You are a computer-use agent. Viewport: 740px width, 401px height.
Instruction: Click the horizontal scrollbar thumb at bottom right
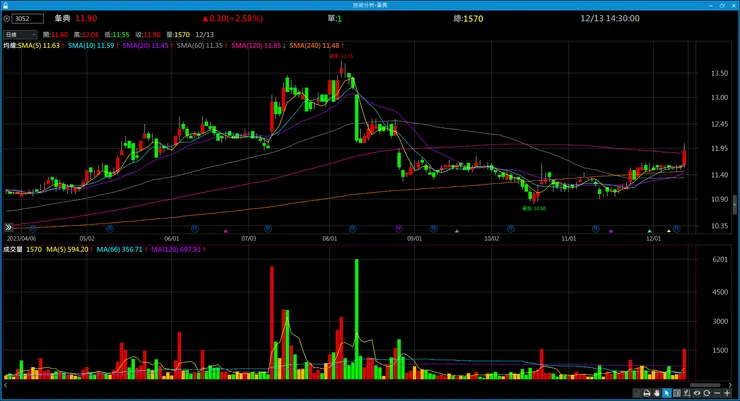point(705,385)
